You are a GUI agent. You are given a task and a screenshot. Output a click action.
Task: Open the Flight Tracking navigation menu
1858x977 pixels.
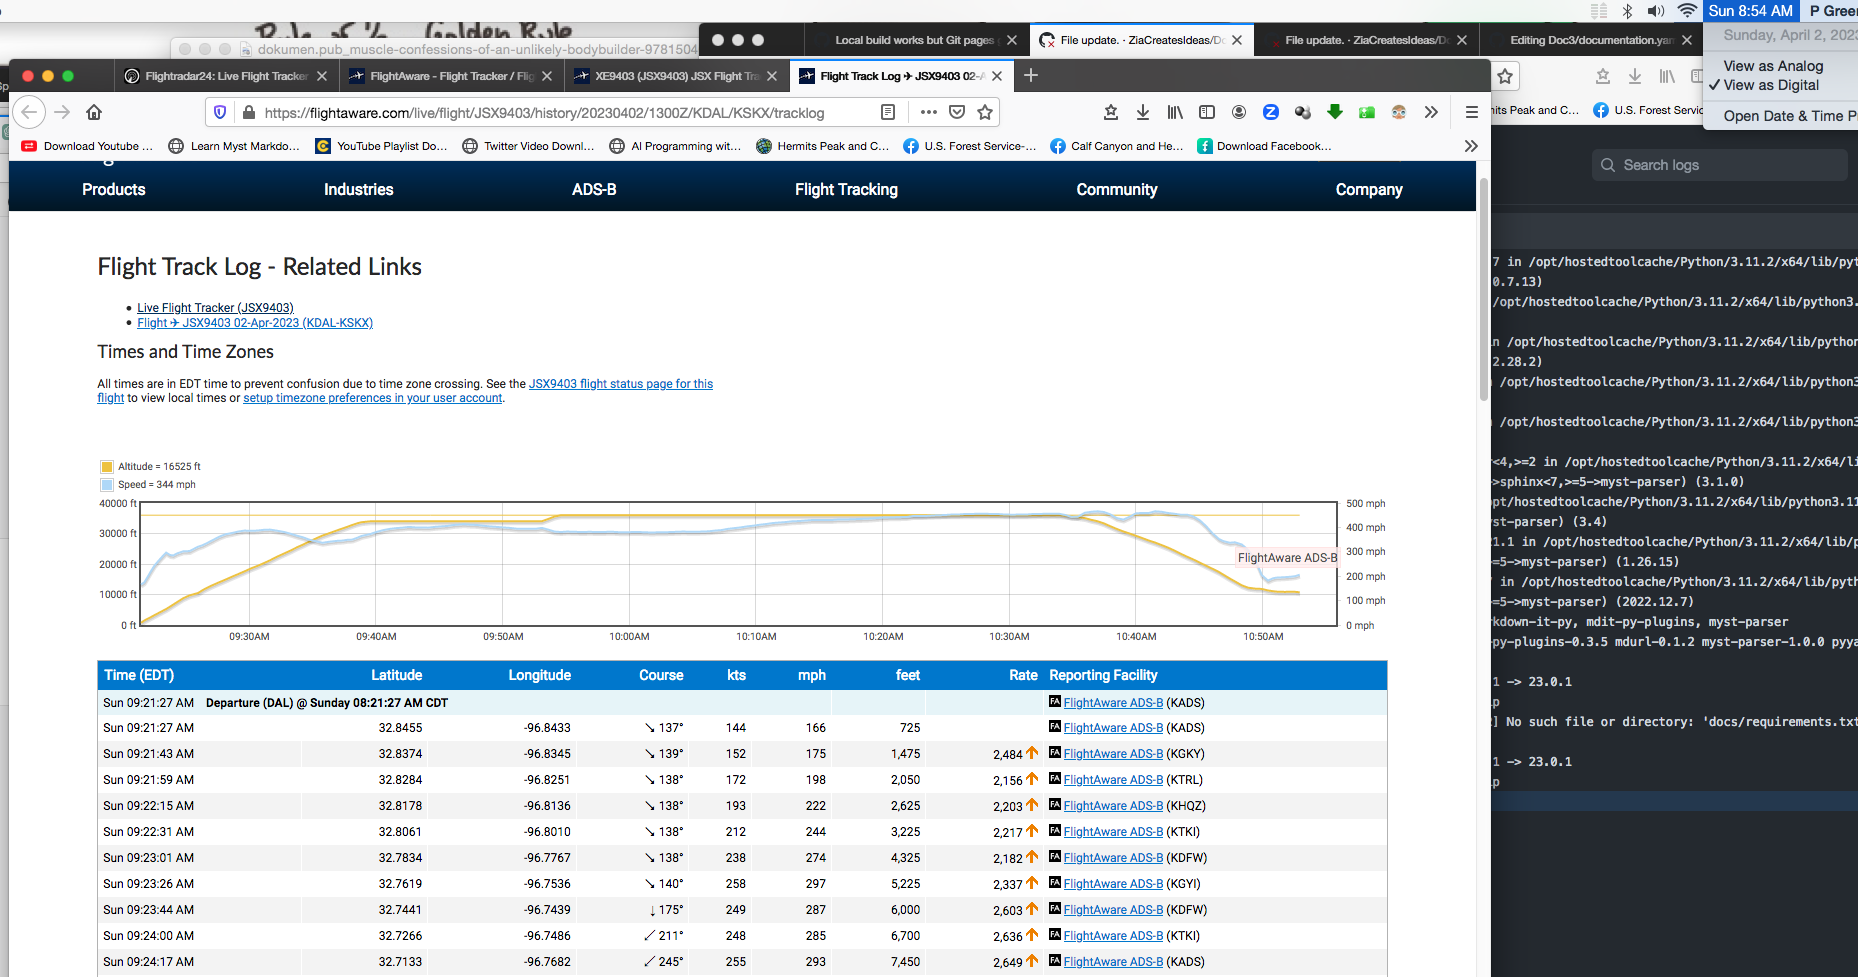[846, 189]
